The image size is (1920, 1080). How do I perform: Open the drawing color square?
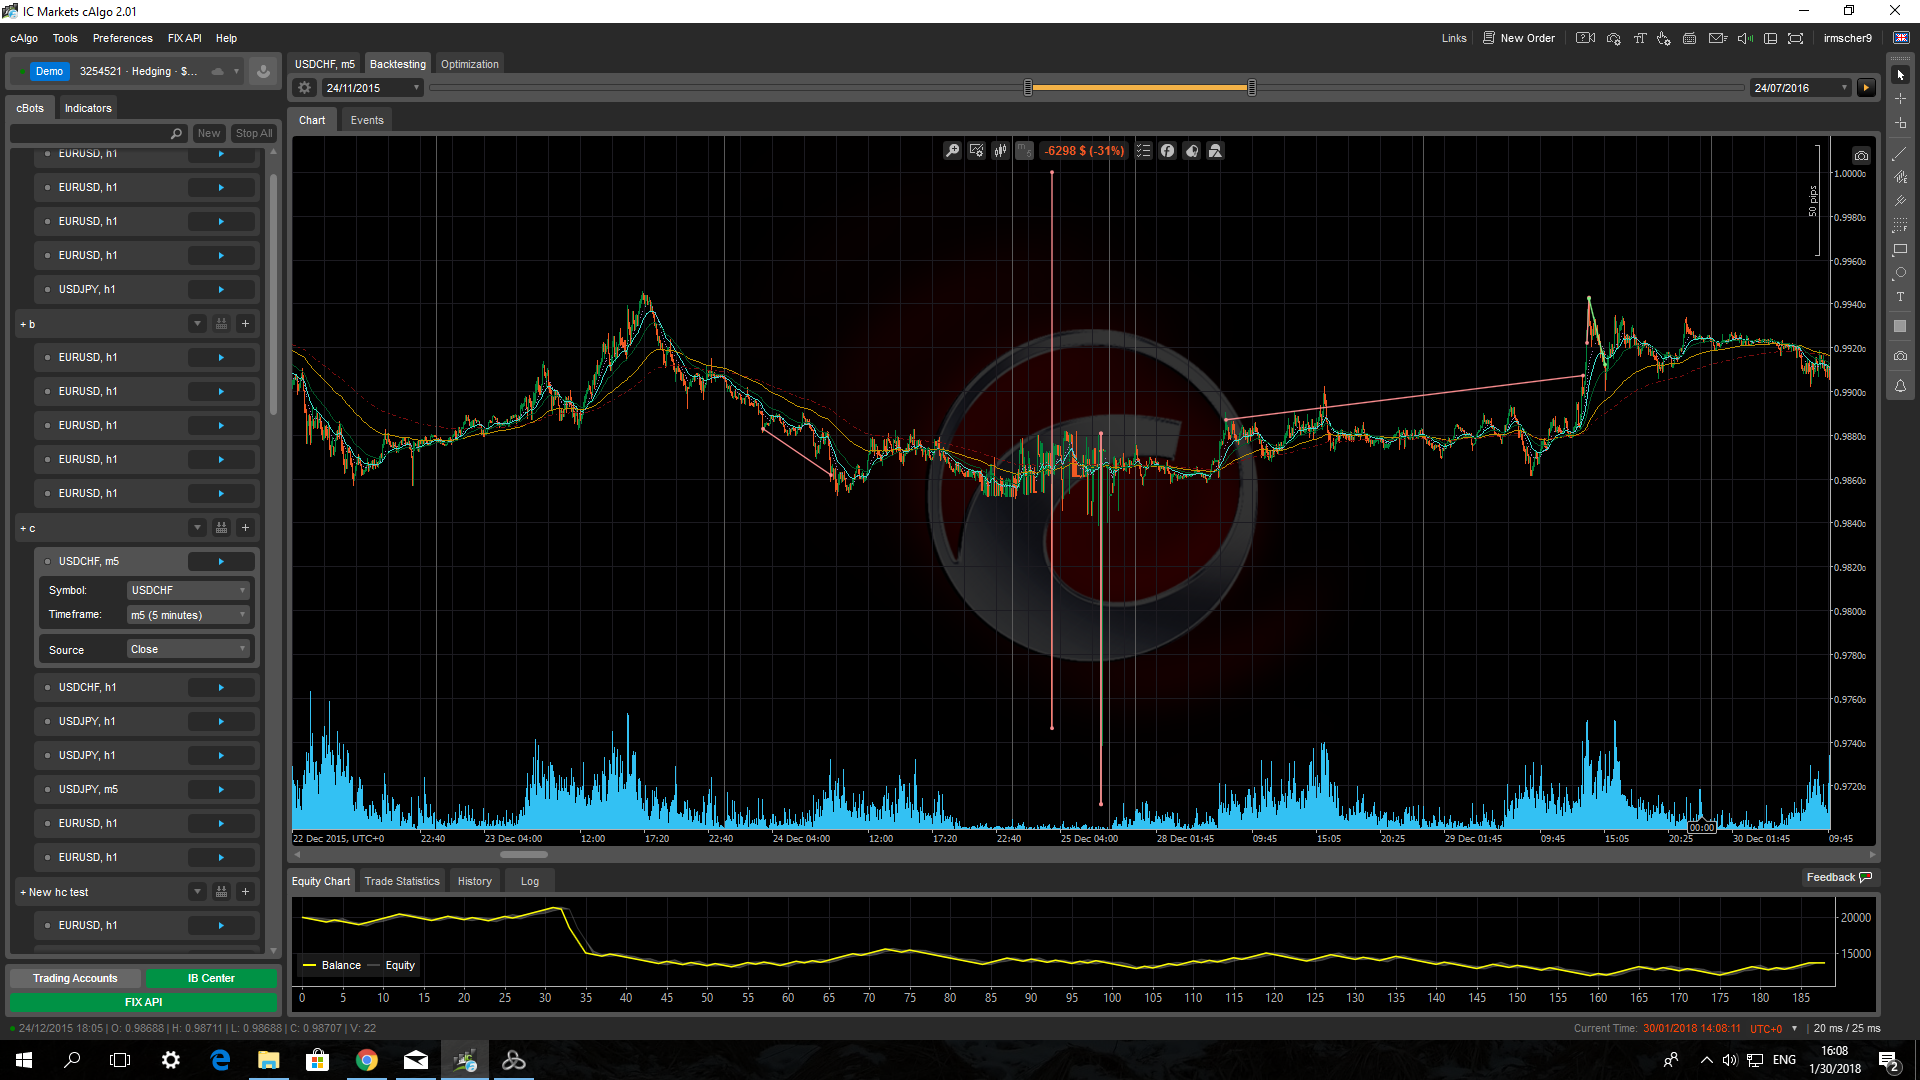(1900, 326)
